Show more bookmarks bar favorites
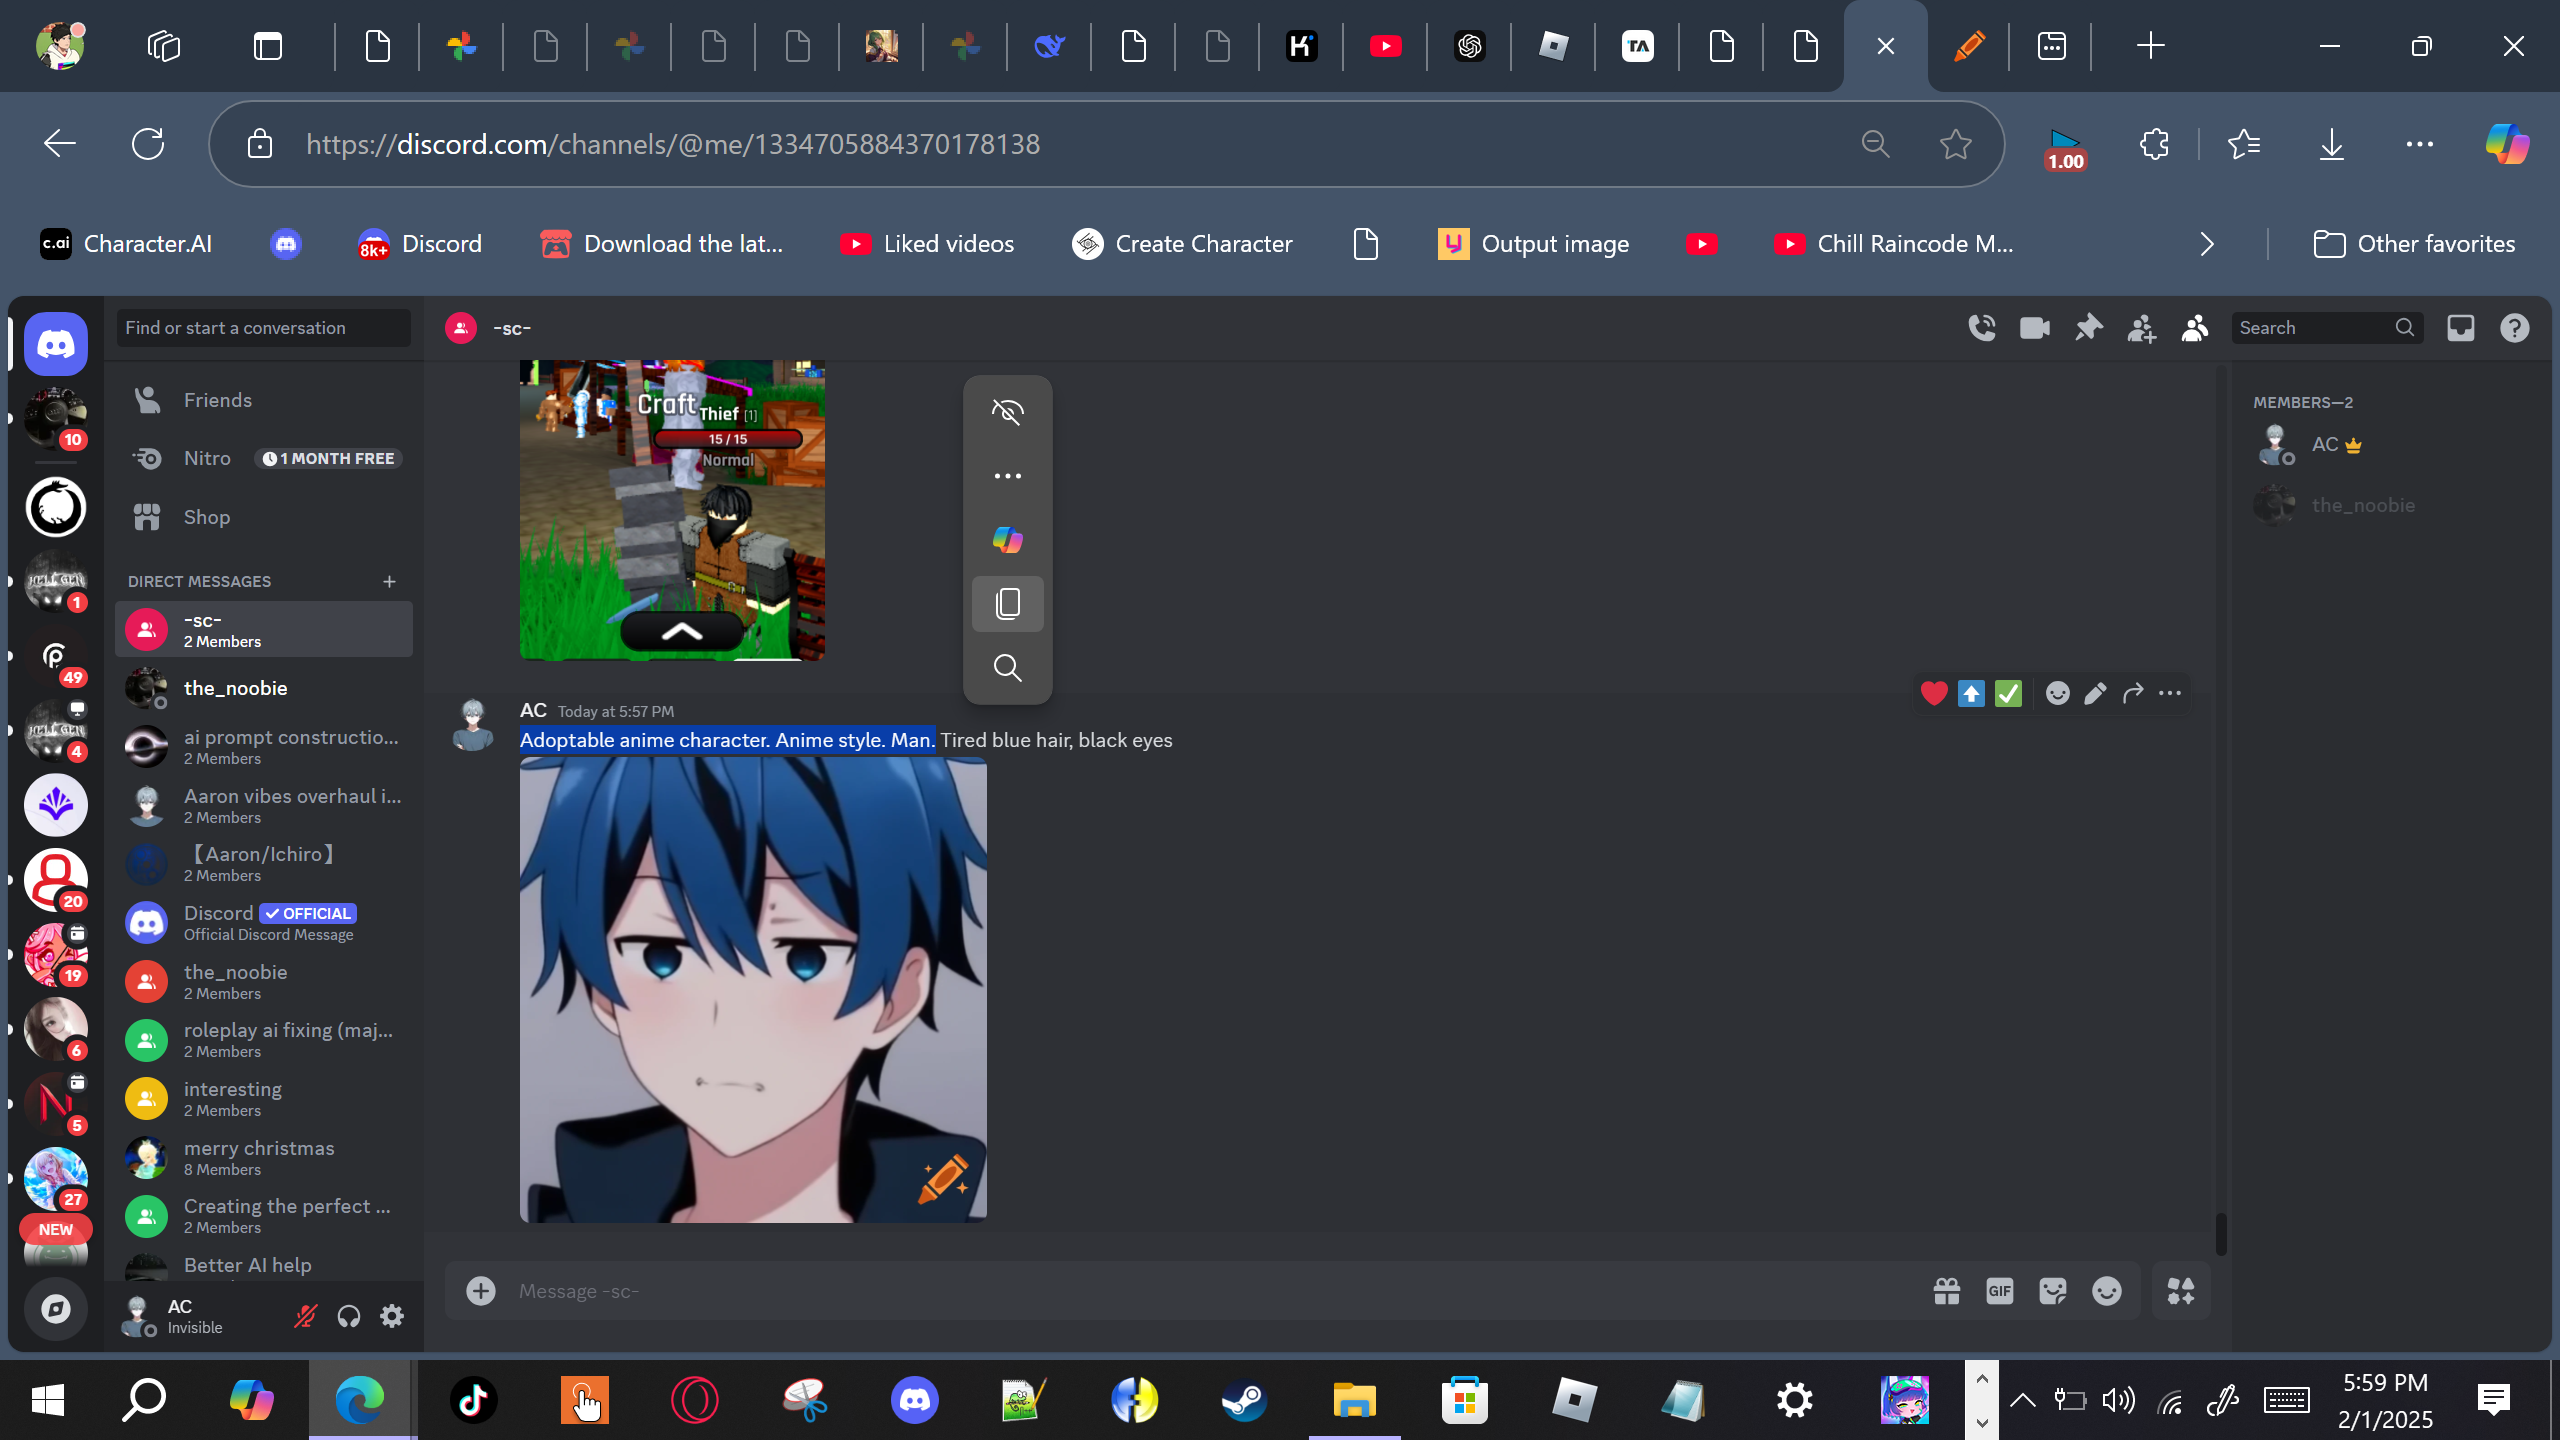 coord(2207,244)
